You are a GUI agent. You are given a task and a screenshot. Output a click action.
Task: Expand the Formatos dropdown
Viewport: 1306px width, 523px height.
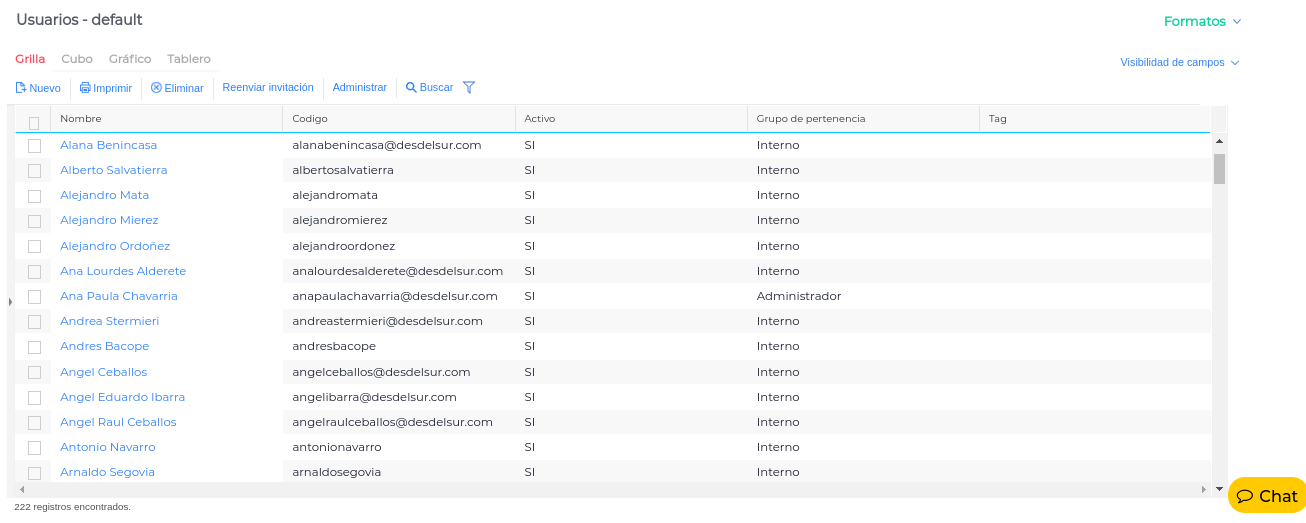(x=1202, y=21)
